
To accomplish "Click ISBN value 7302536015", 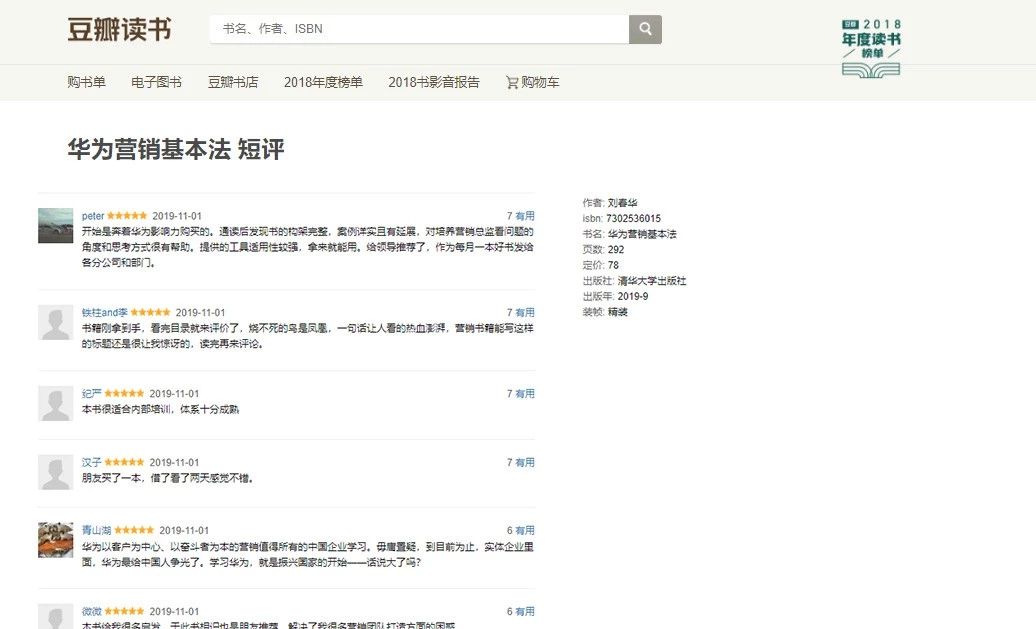I will click(633, 219).
